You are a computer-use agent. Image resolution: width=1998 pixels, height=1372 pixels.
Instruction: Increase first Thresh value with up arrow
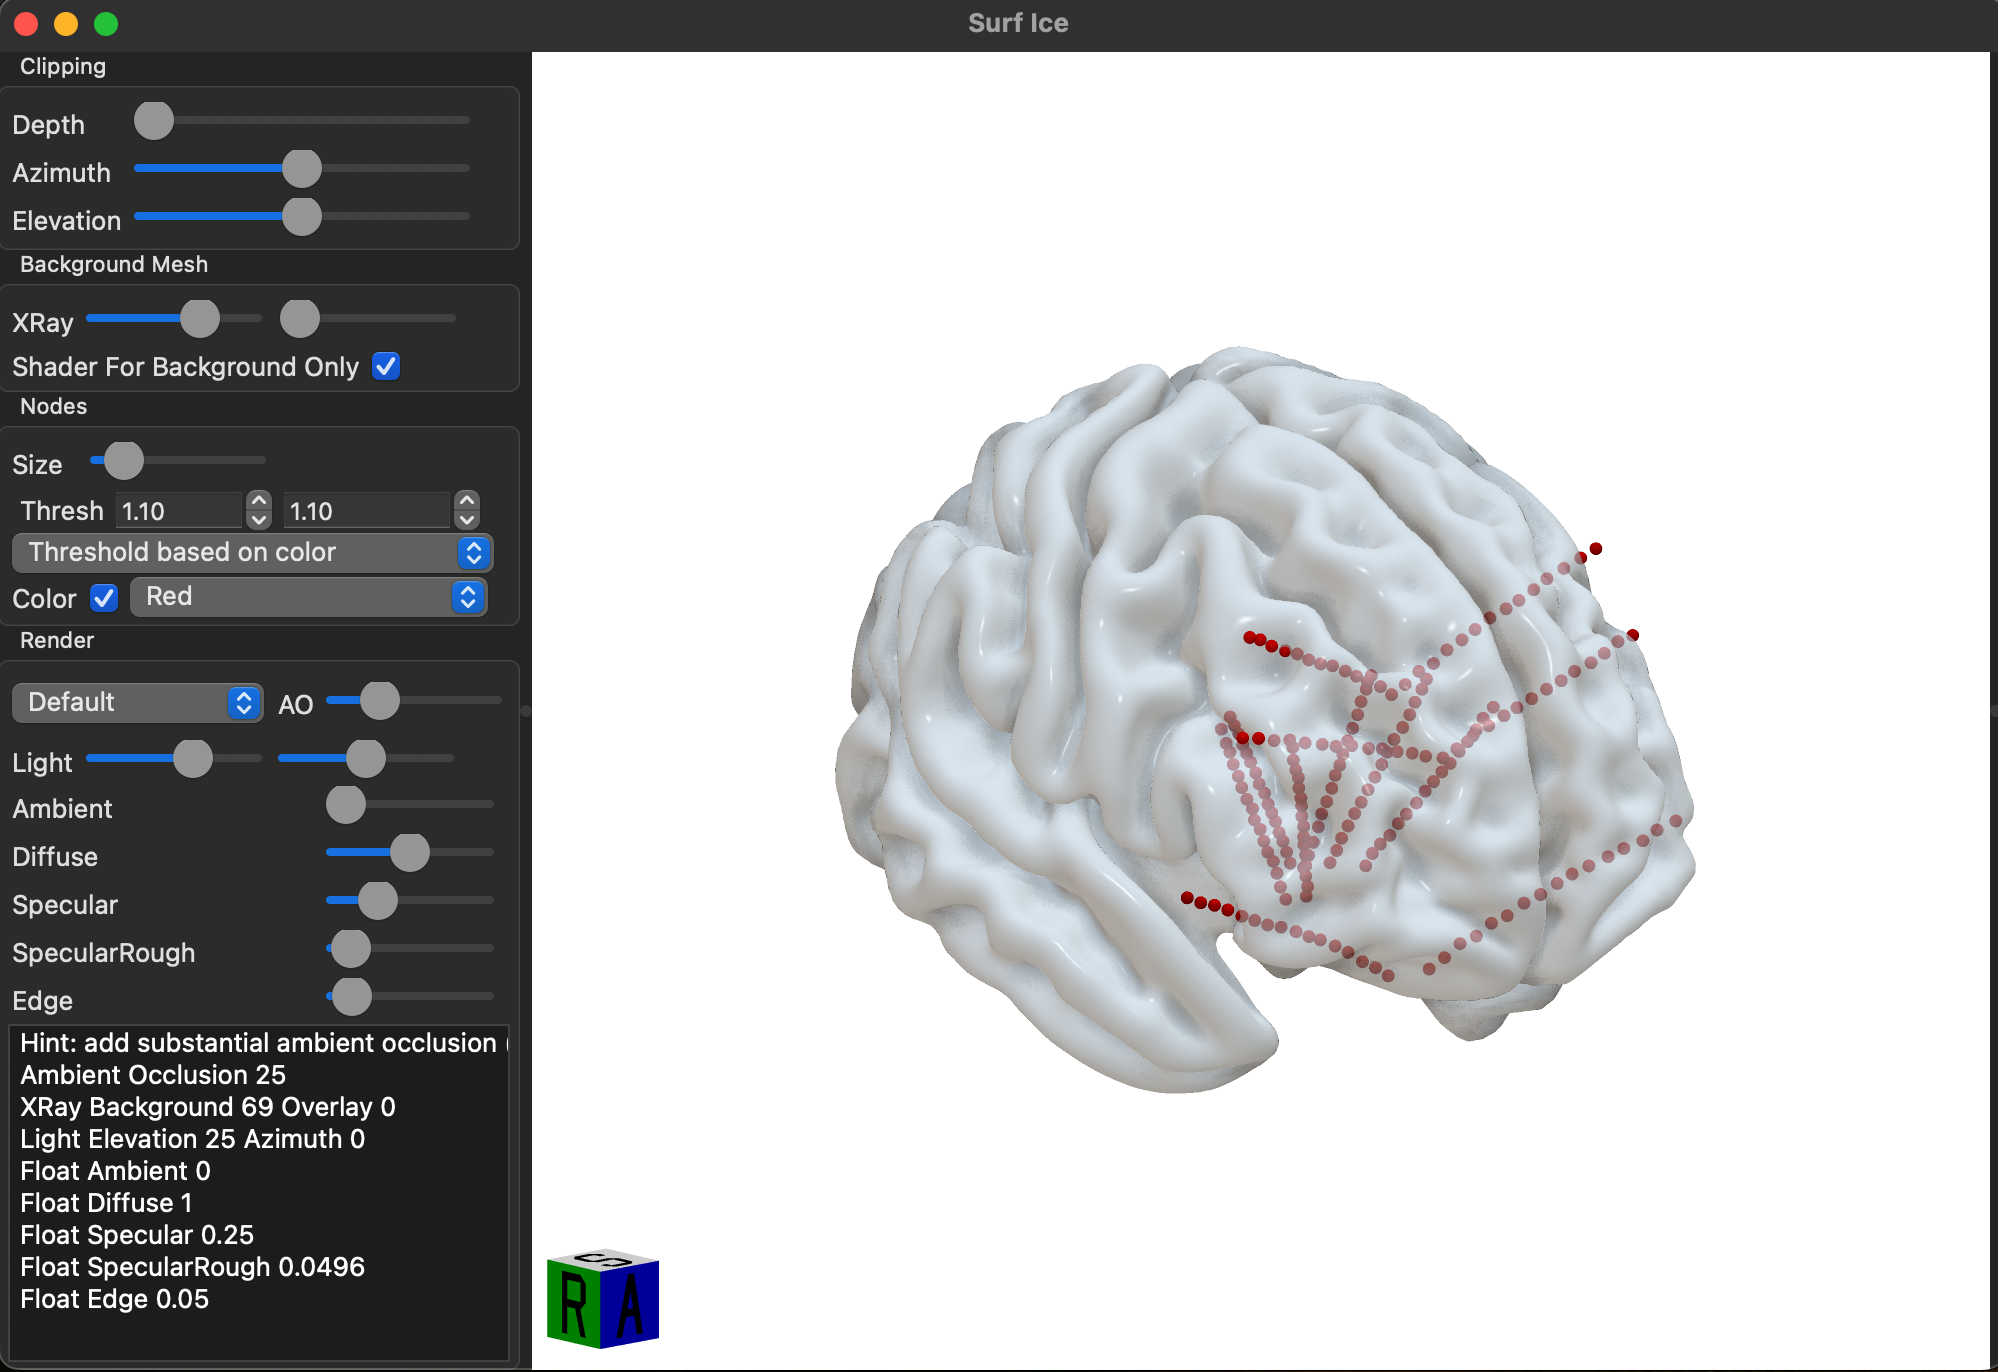pyautogui.click(x=259, y=500)
